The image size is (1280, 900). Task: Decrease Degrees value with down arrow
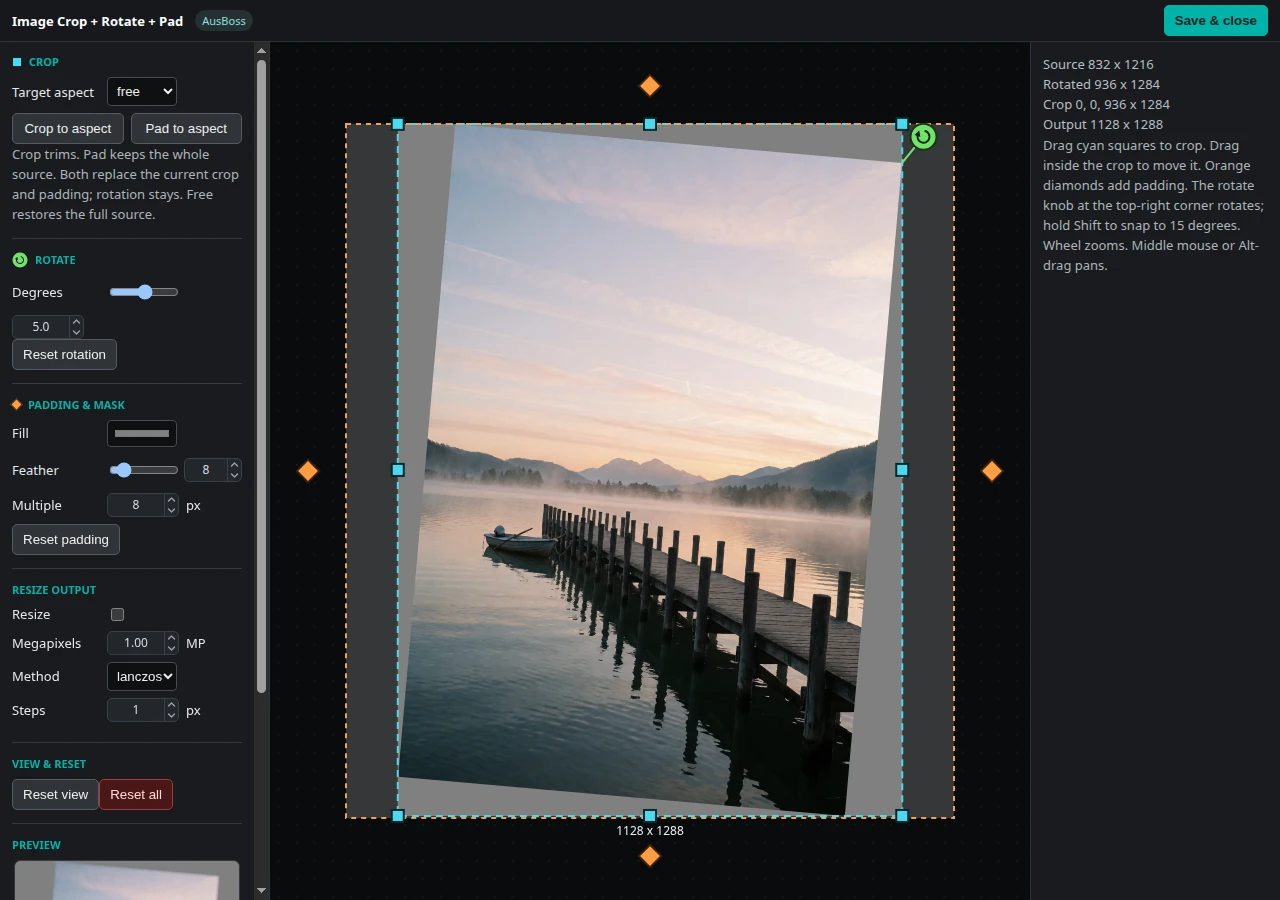coord(77,332)
